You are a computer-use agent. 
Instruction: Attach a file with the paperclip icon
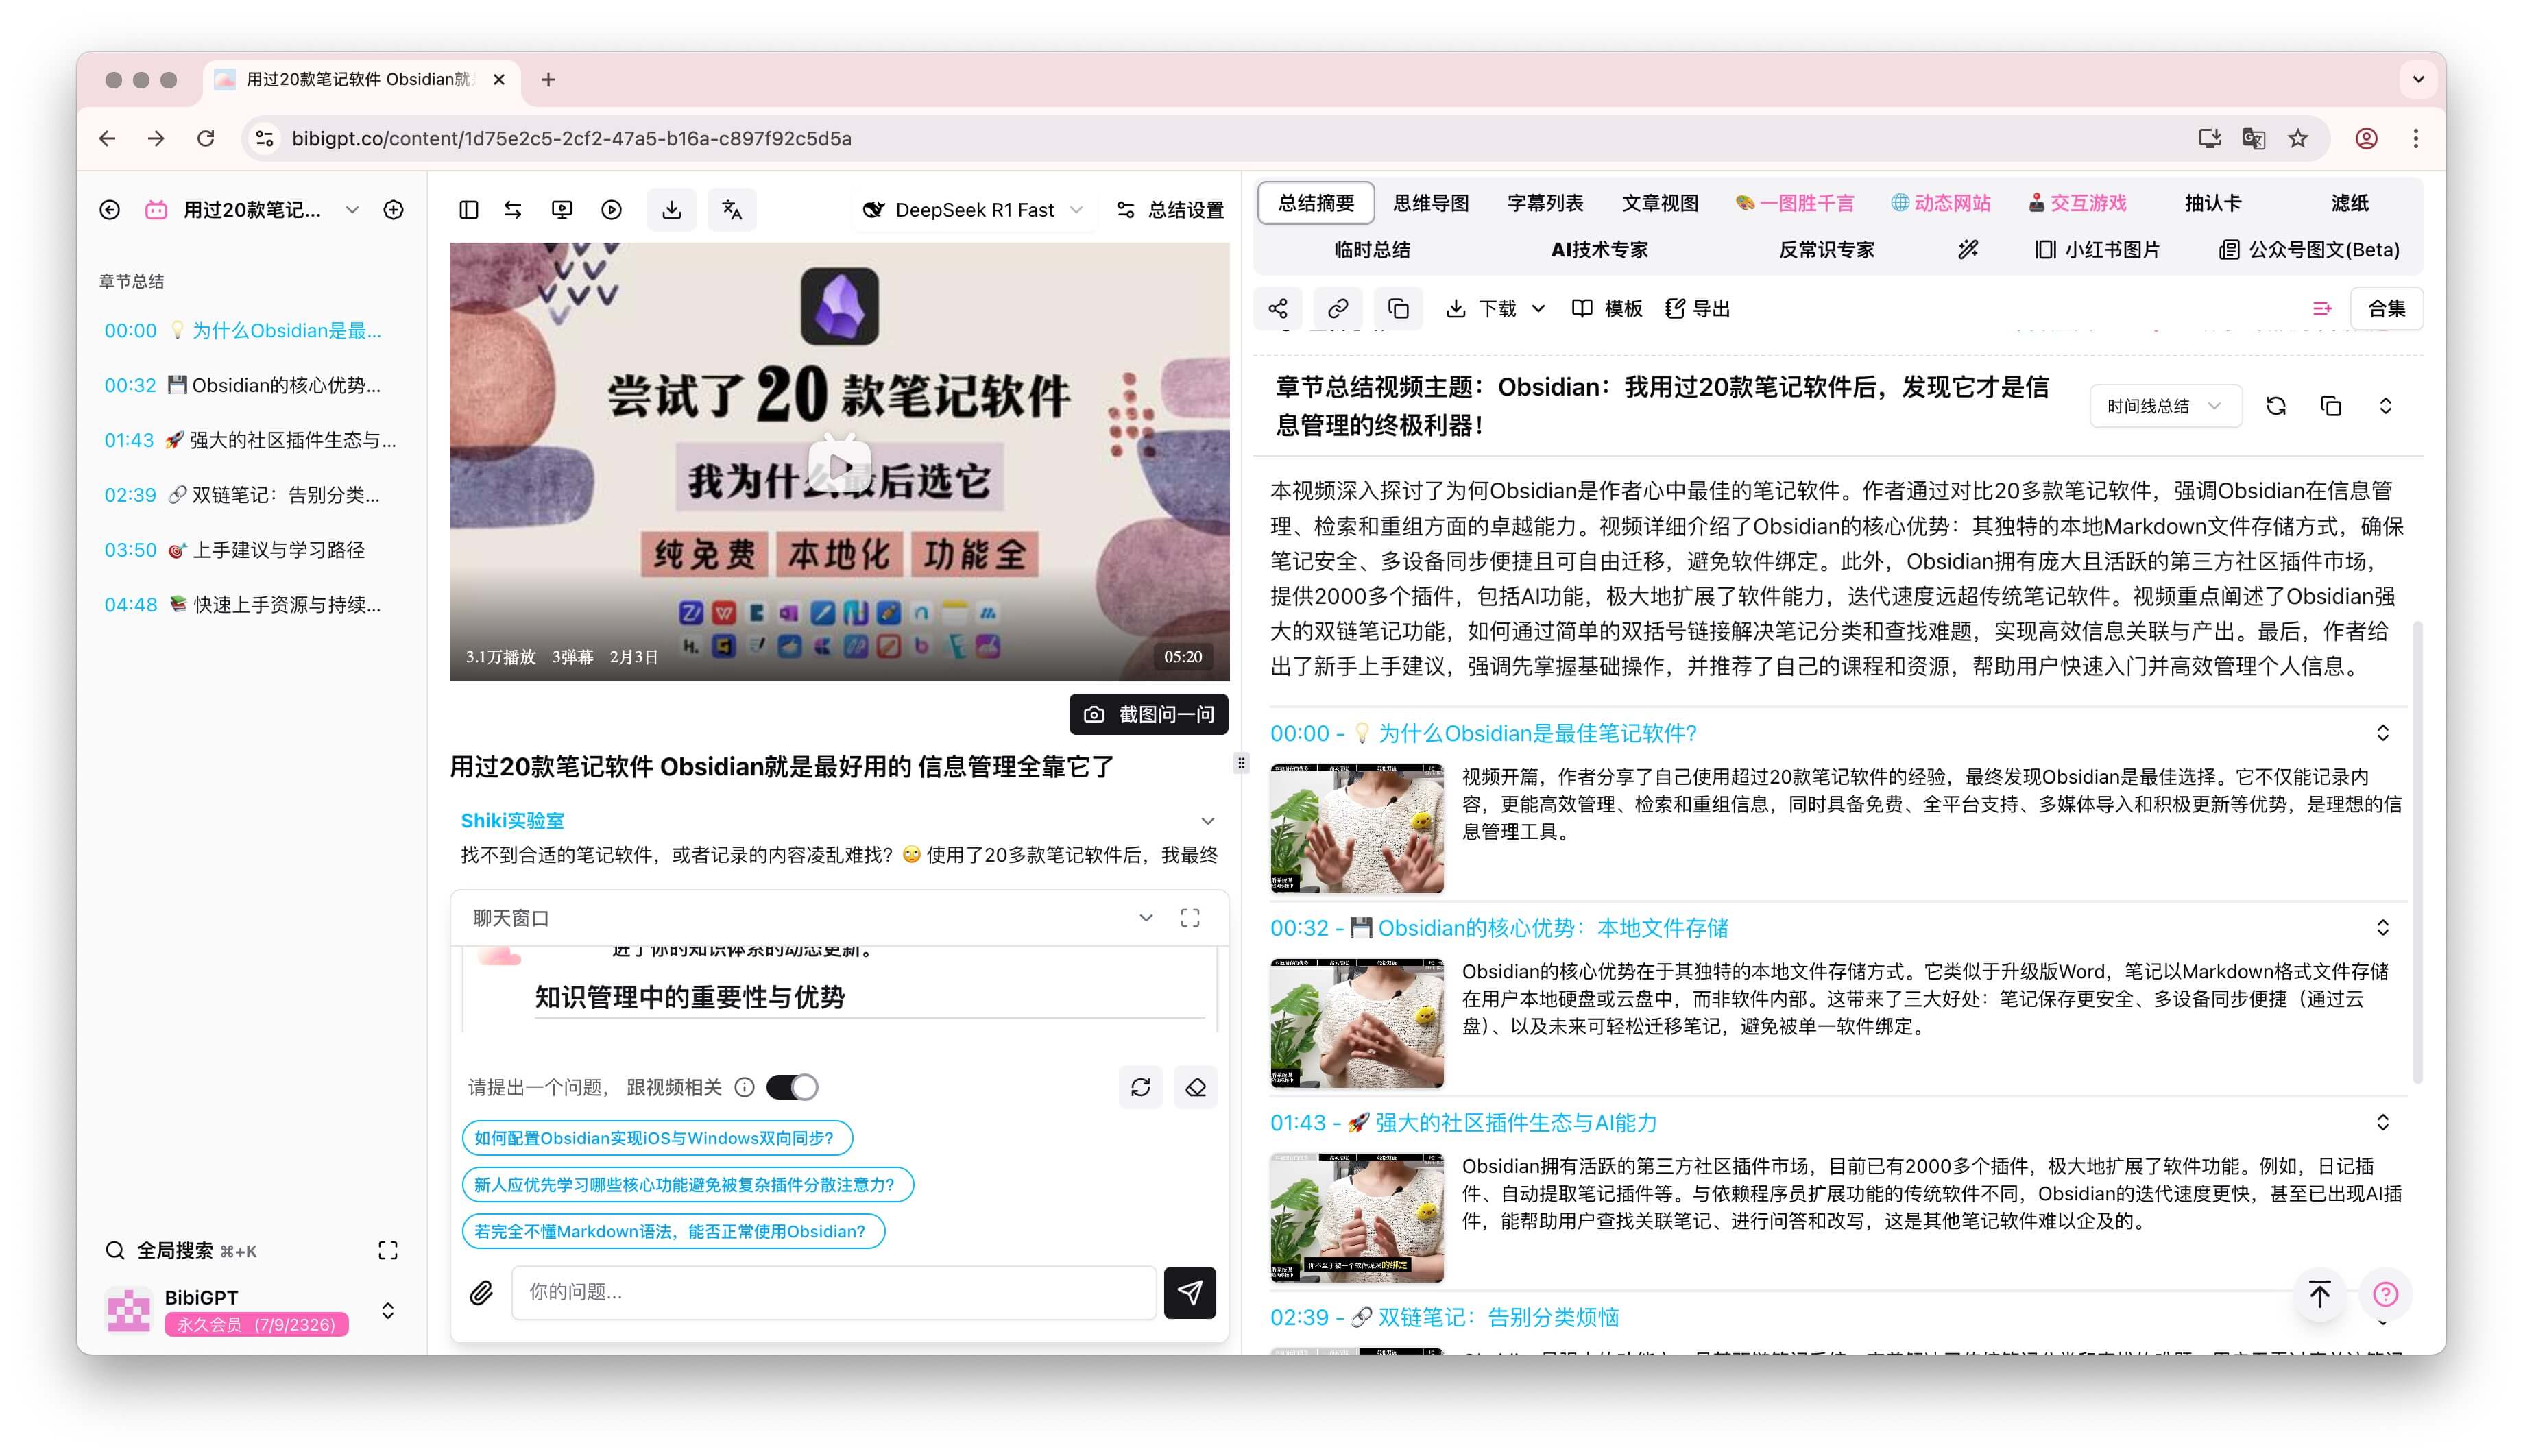point(481,1292)
